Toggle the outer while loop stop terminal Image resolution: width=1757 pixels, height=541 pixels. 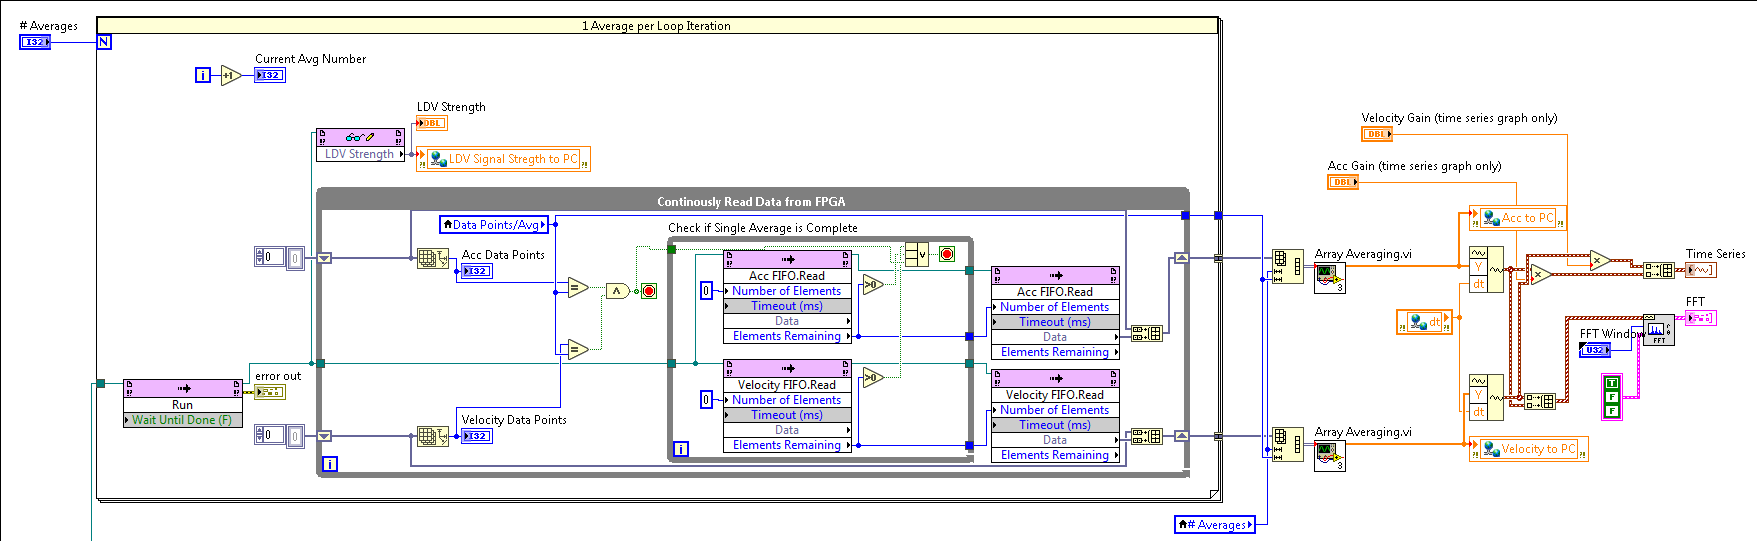pos(649,291)
